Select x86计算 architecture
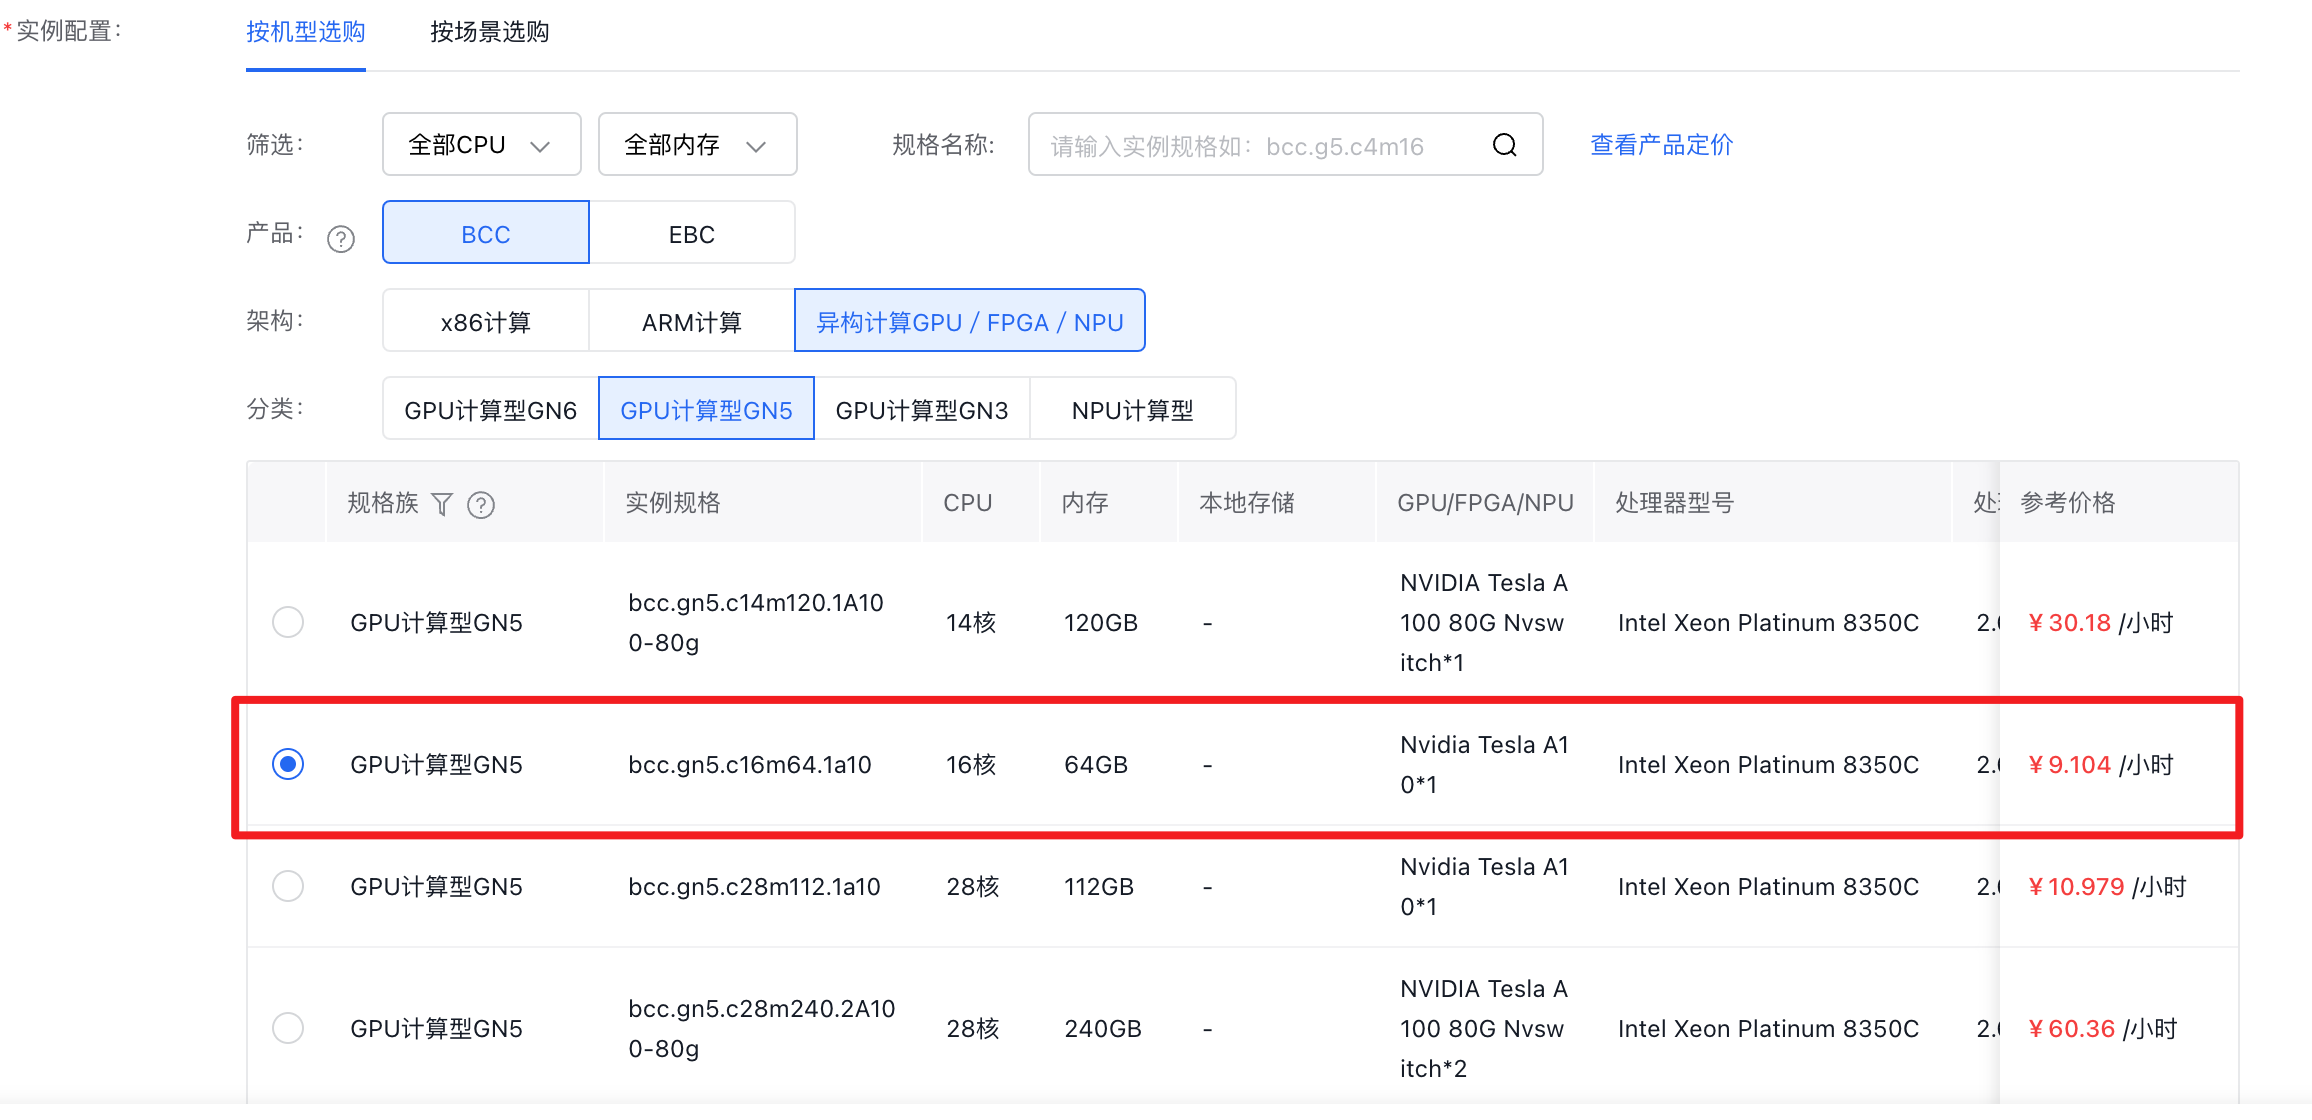The image size is (2312, 1120). 486,321
